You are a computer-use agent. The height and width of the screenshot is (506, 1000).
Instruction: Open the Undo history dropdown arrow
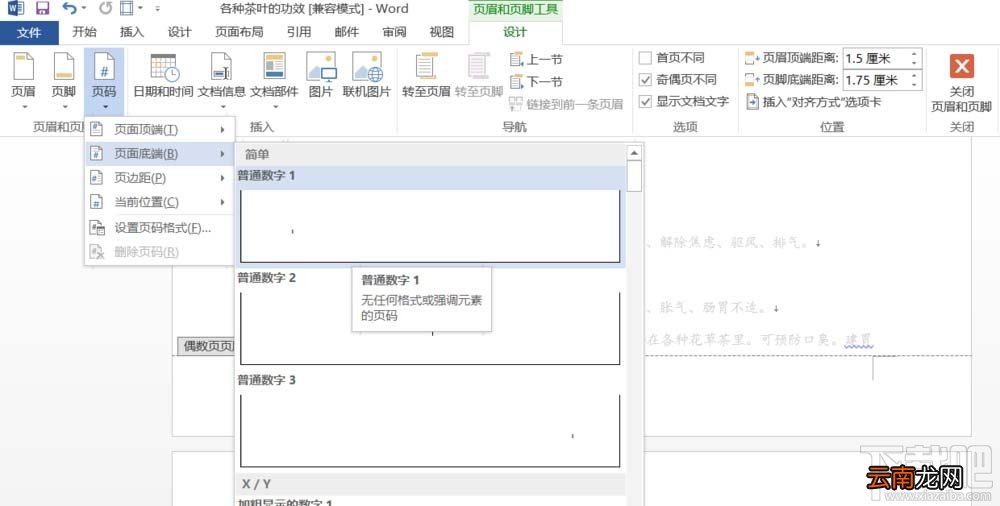84,9
